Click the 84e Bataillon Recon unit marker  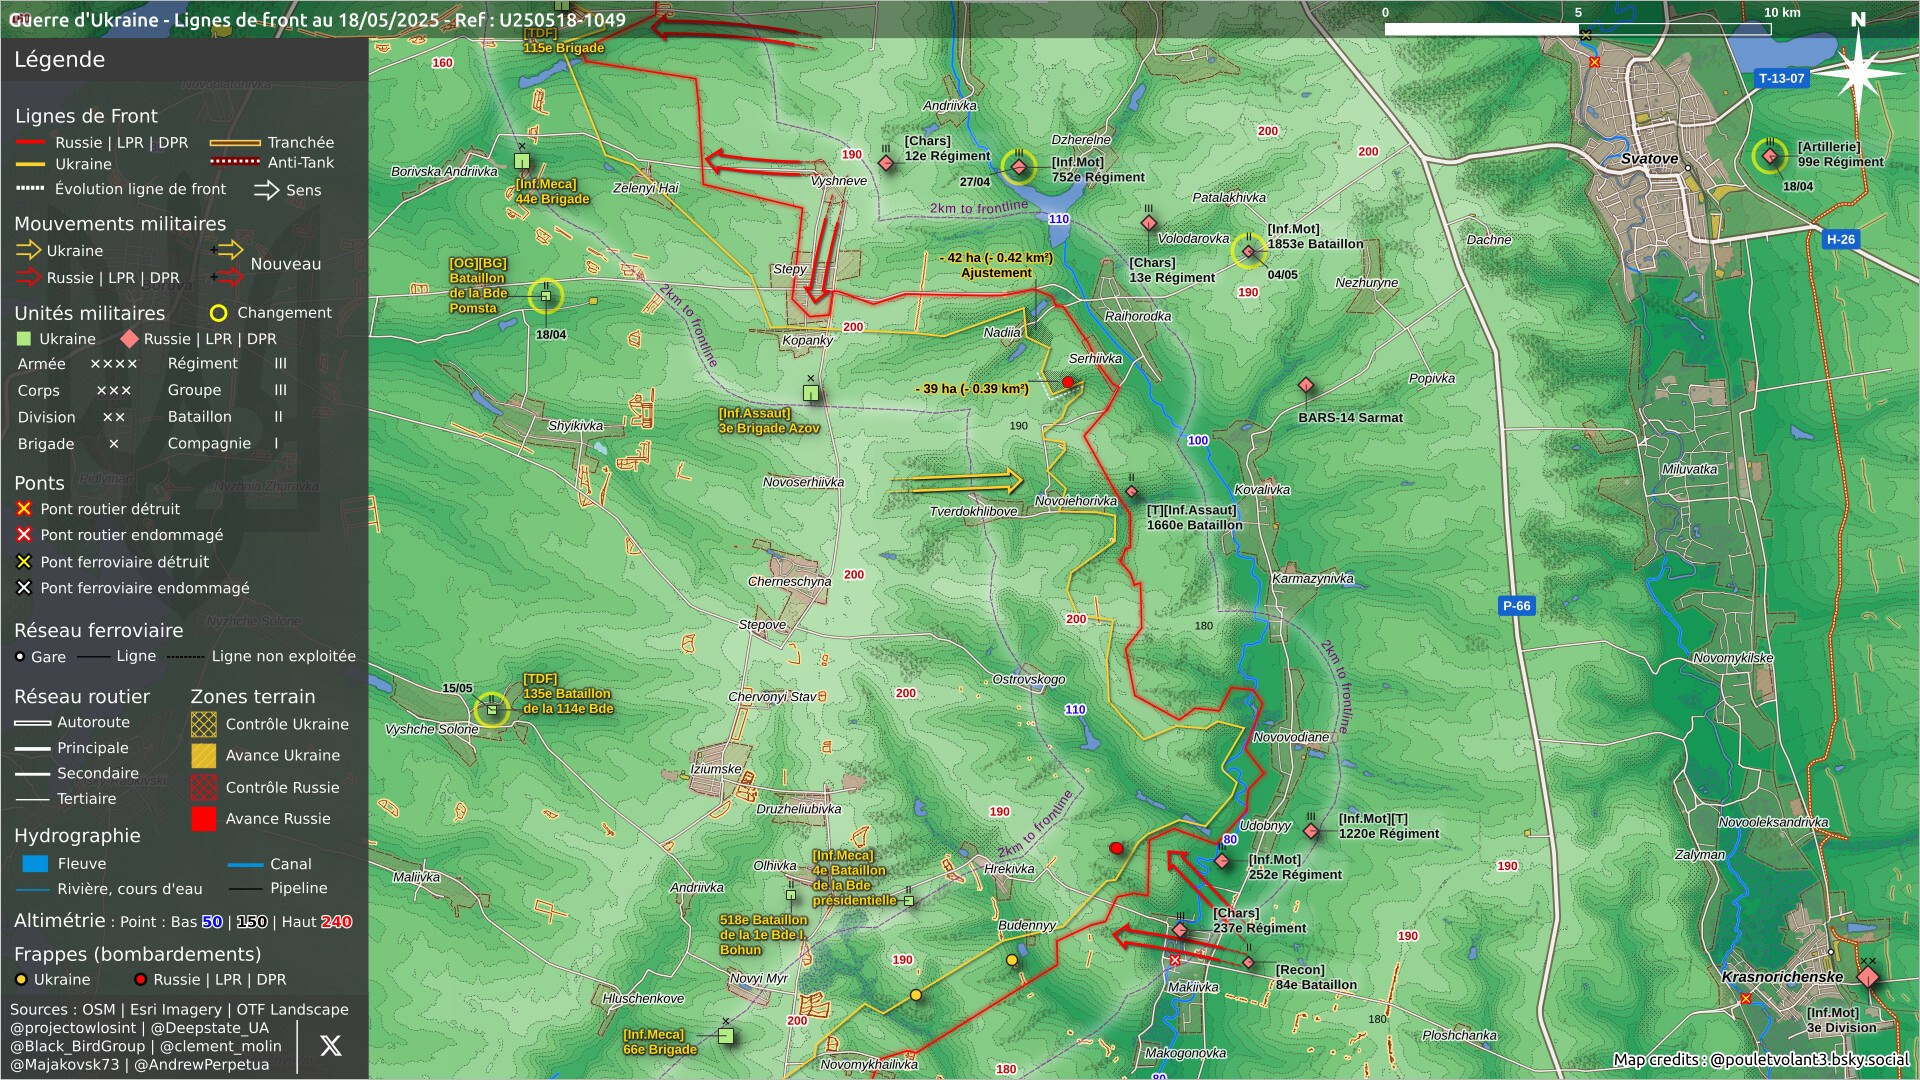[x=1248, y=962]
